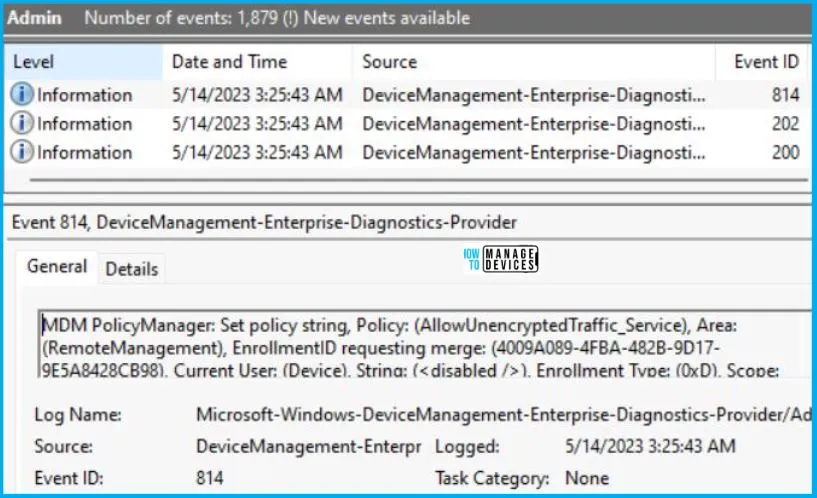Select the event row with ID 200
This screenshot has width=817, height=498.
(x=407, y=152)
